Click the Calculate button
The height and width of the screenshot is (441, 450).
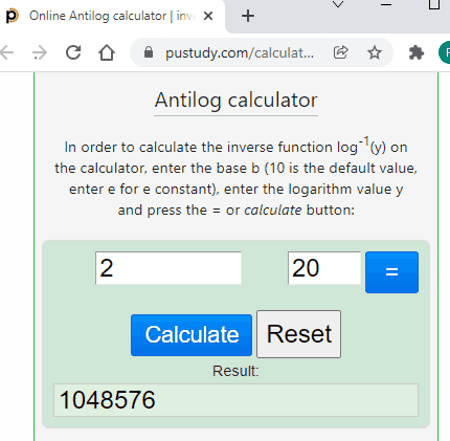pyautogui.click(x=191, y=335)
